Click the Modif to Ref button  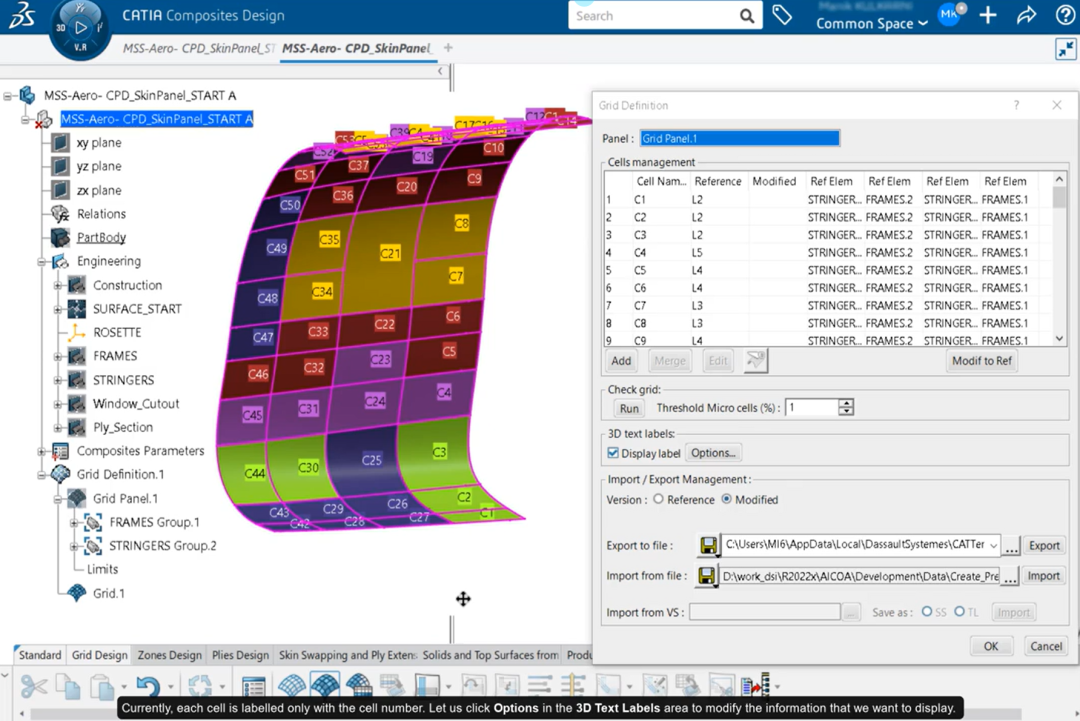click(x=982, y=360)
